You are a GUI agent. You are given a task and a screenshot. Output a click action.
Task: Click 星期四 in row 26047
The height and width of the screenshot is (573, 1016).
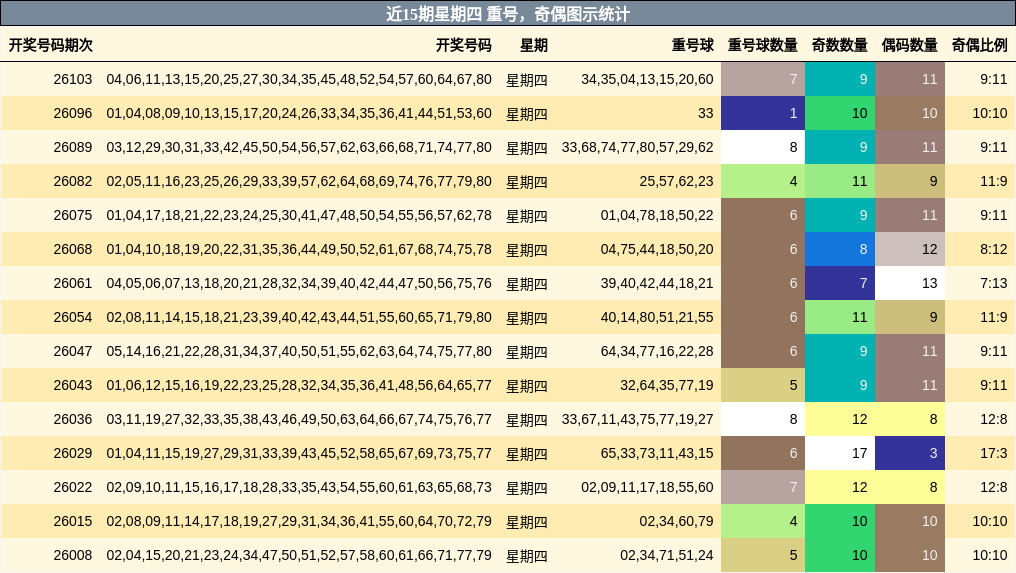coord(527,352)
